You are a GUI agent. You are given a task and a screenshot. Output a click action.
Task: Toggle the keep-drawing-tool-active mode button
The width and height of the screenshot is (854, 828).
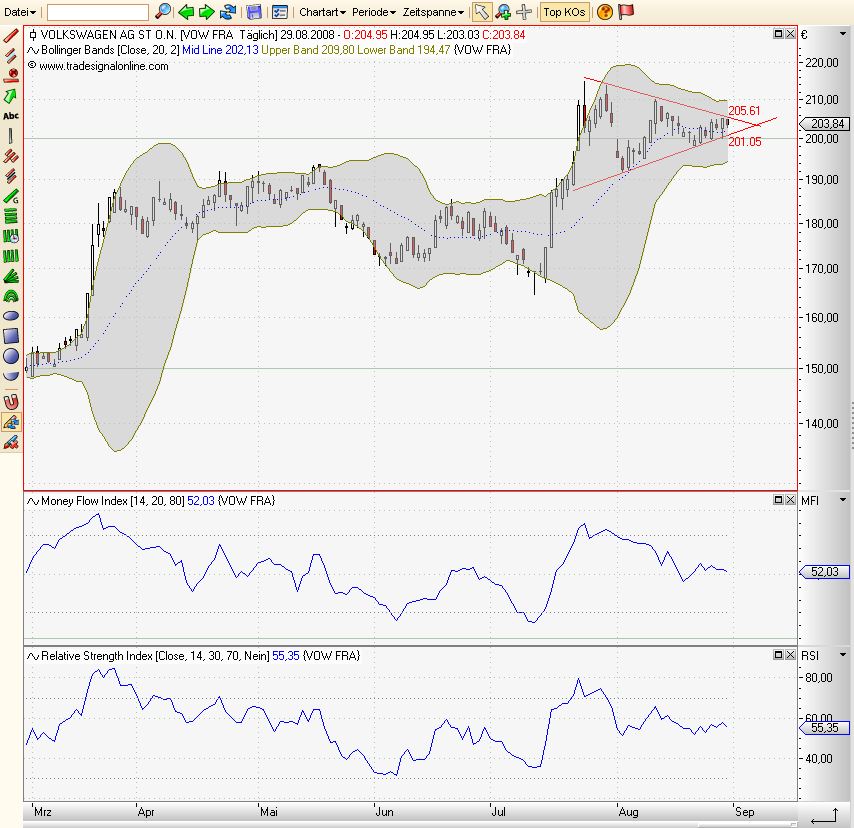click(11, 422)
